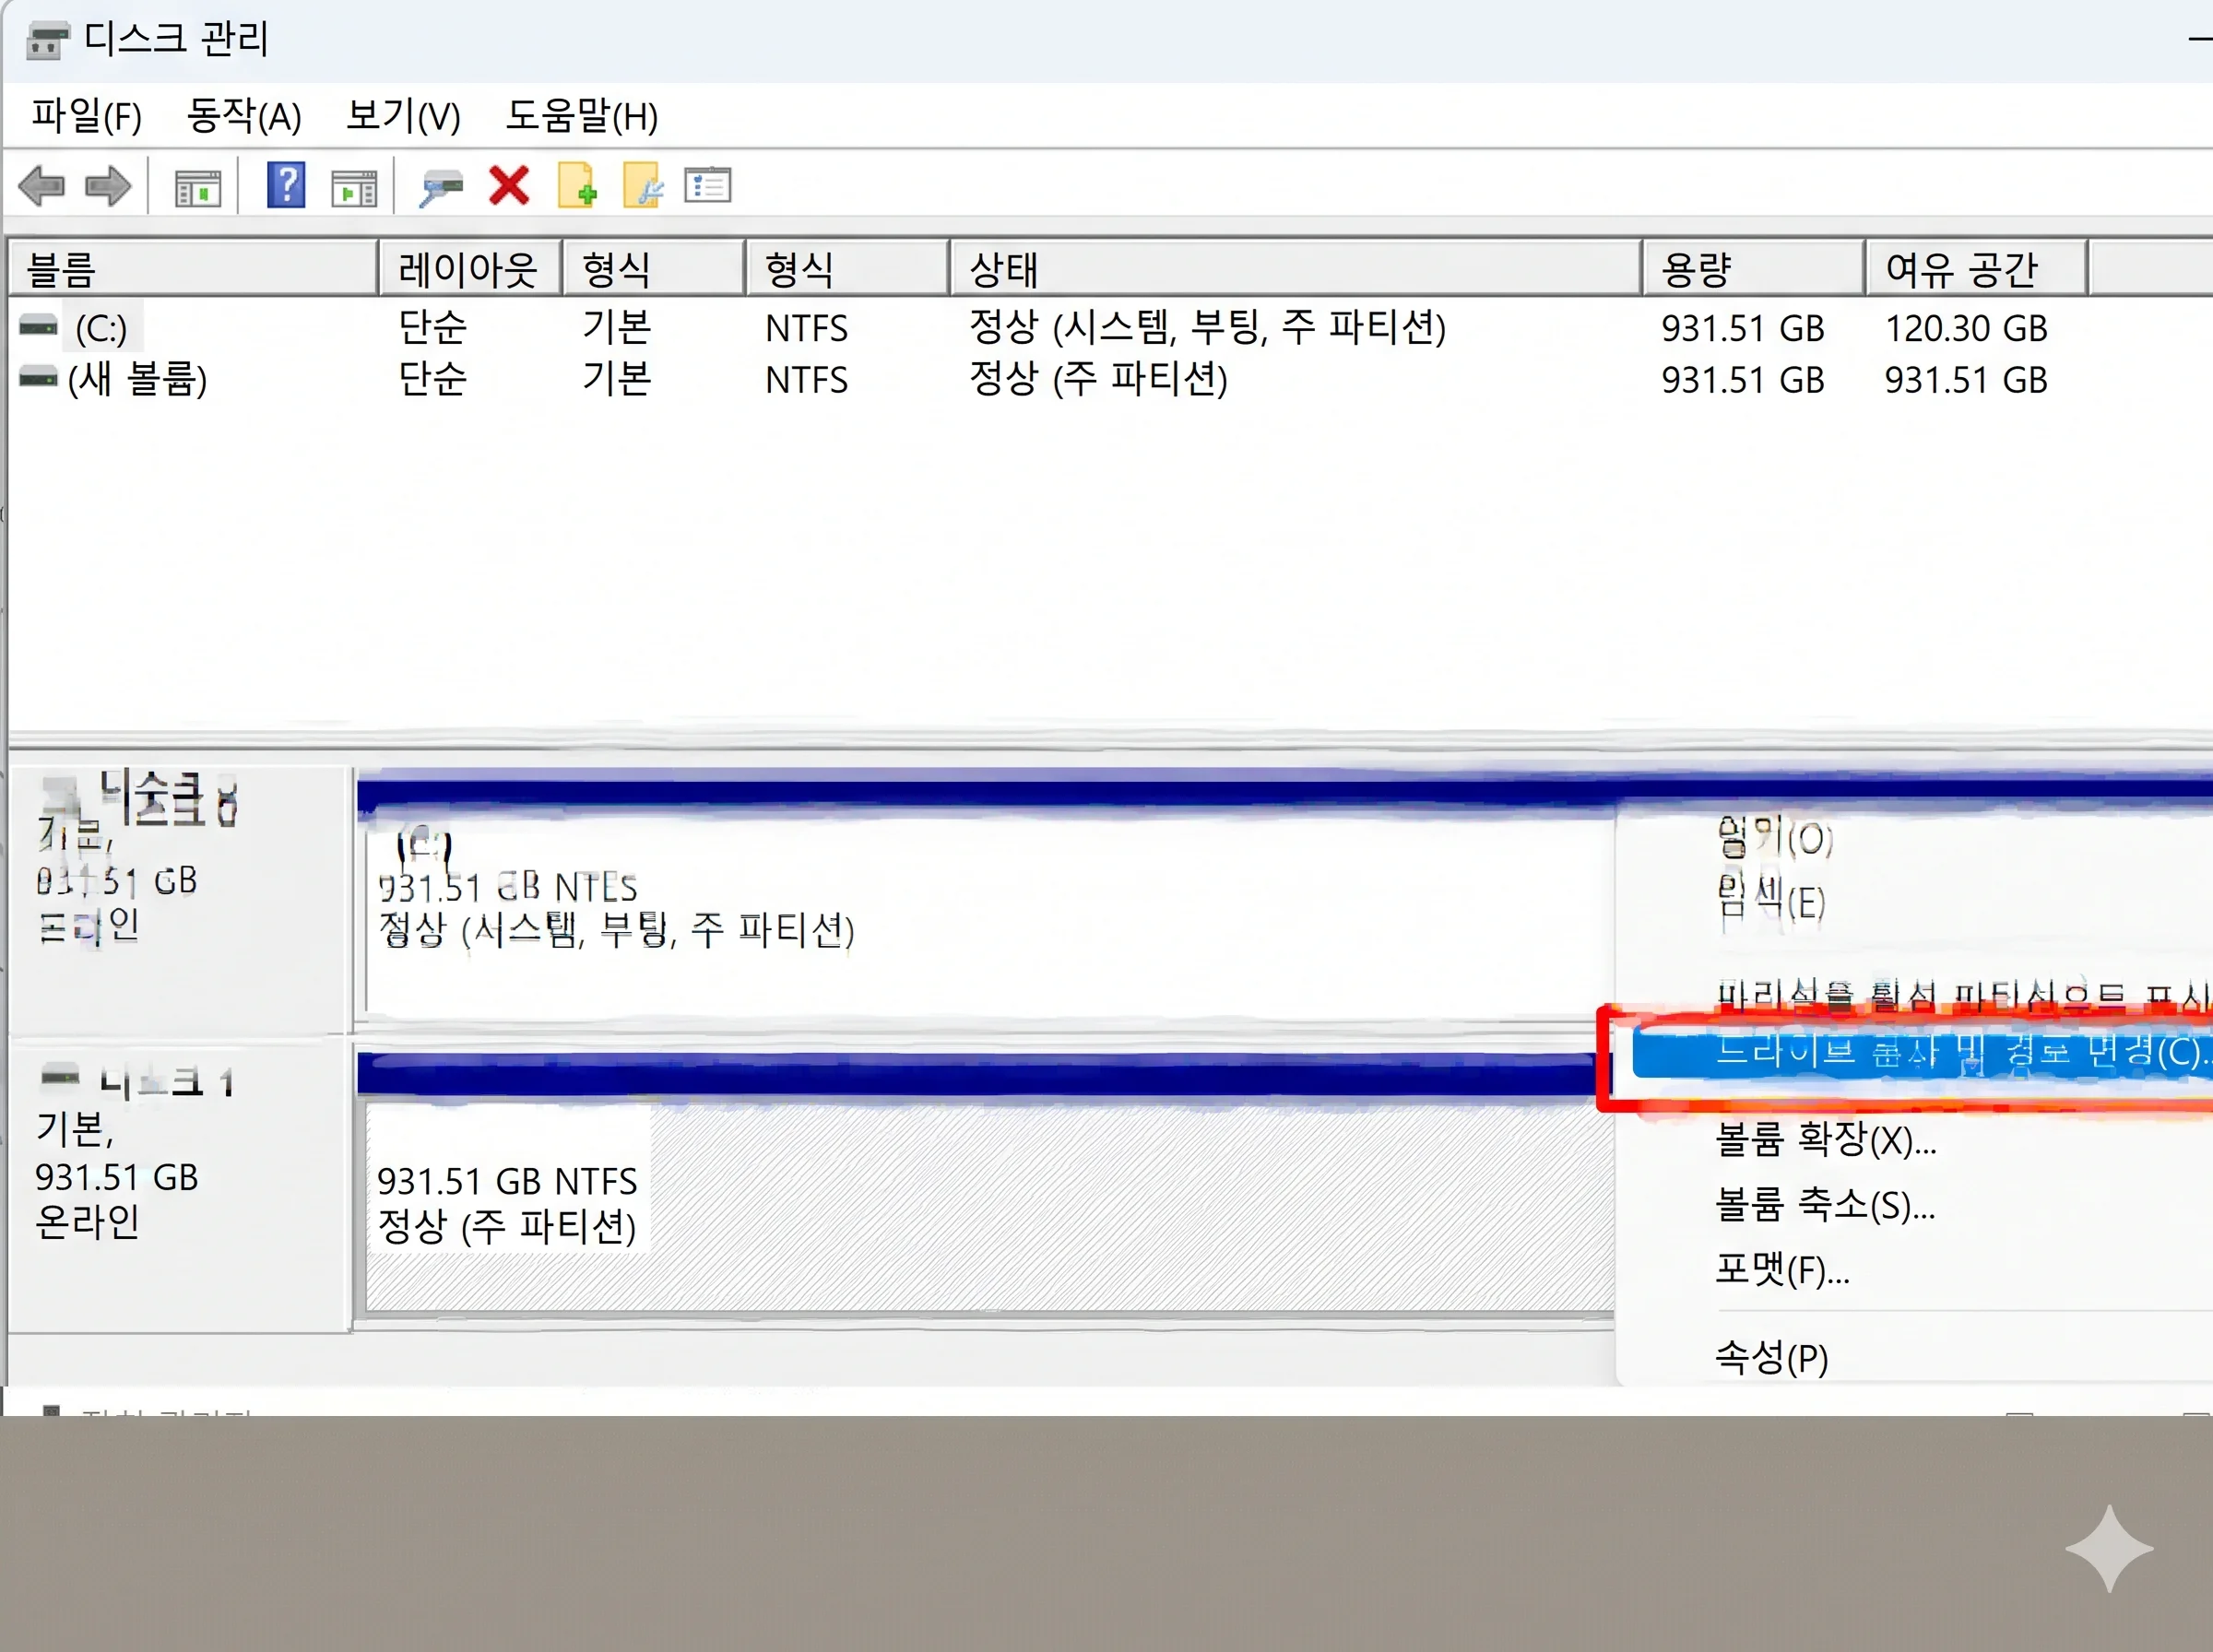Click free space 931.51 GB of 새 볼륨 row
The height and width of the screenshot is (1652, 2213).
1966,381
